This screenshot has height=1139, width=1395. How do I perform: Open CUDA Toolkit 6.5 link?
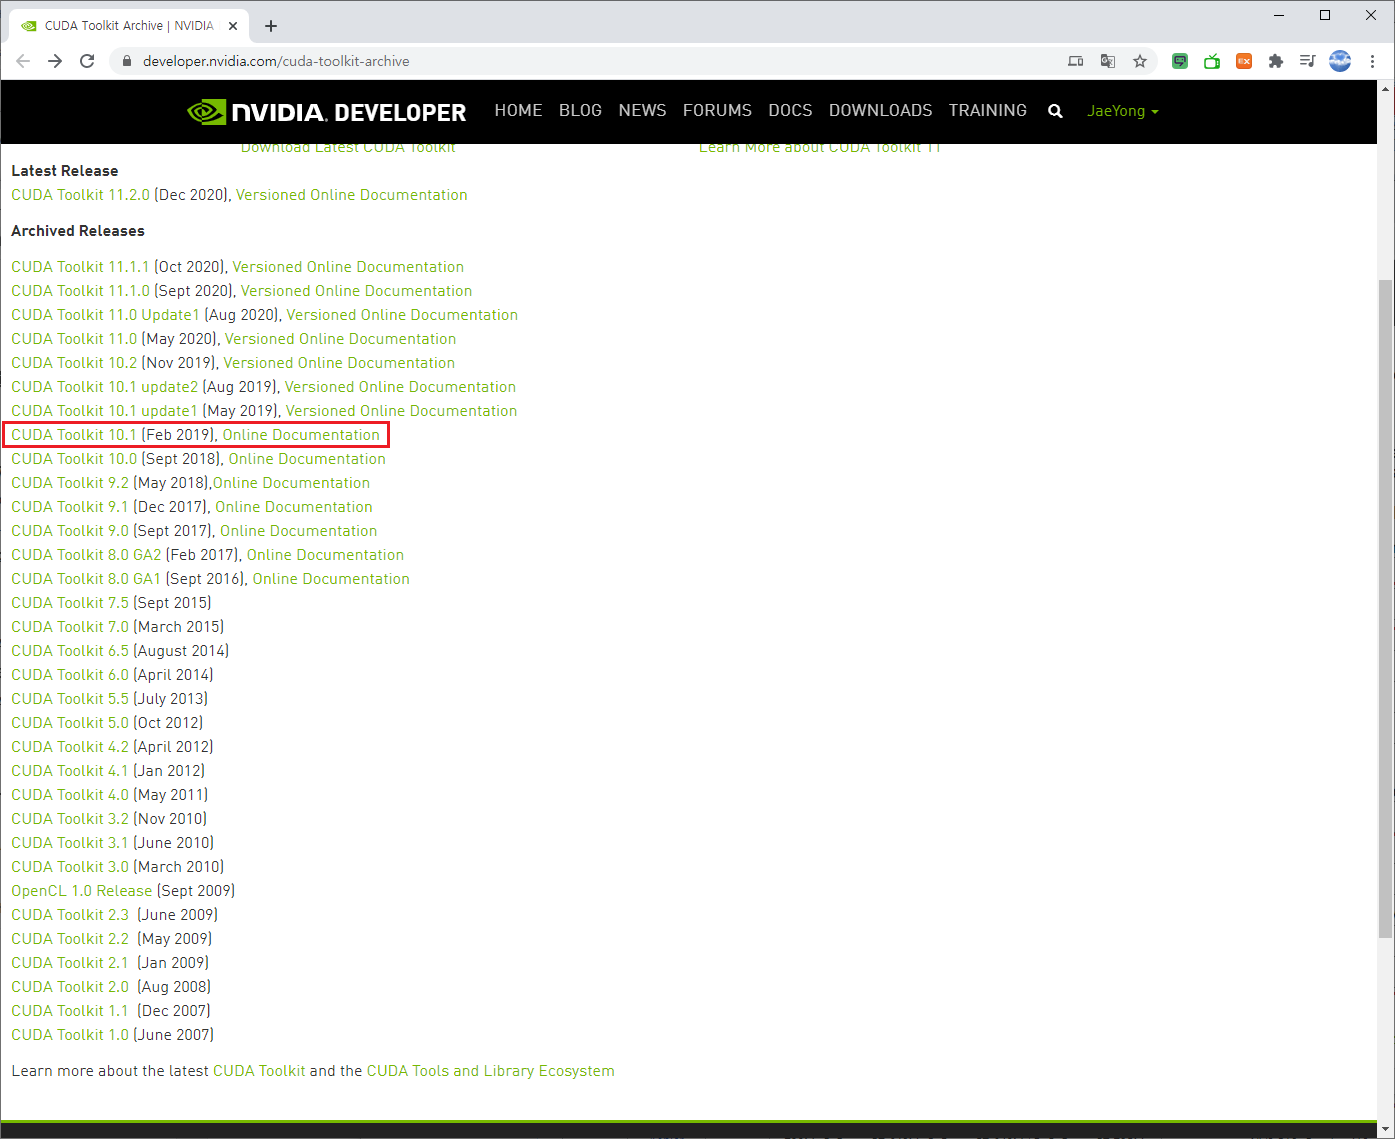(70, 651)
